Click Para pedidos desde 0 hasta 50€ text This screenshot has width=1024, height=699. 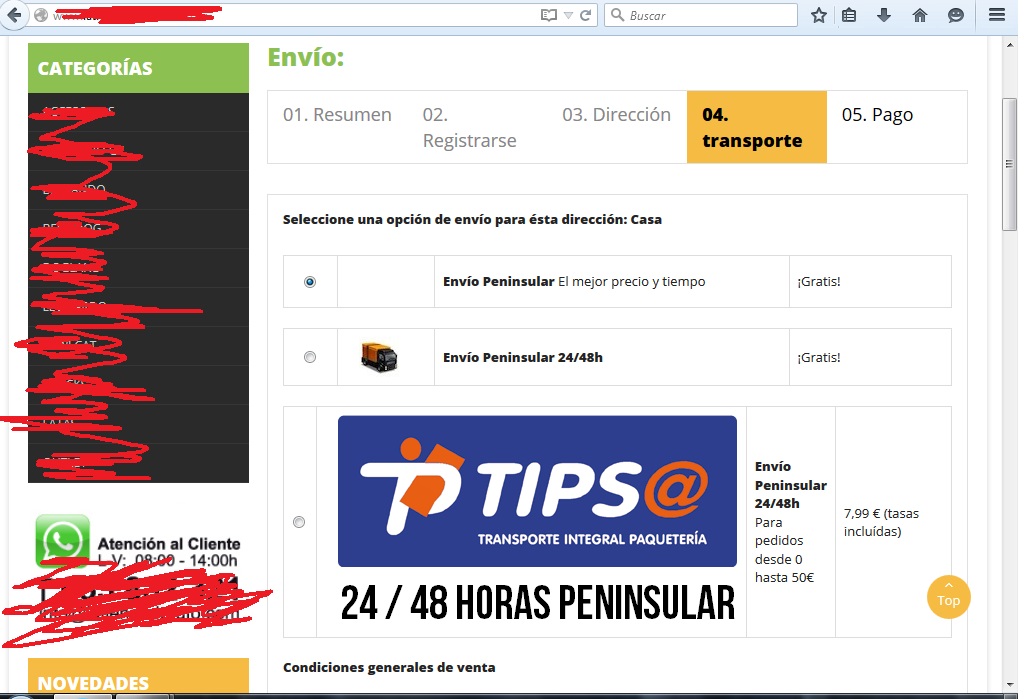pos(784,549)
